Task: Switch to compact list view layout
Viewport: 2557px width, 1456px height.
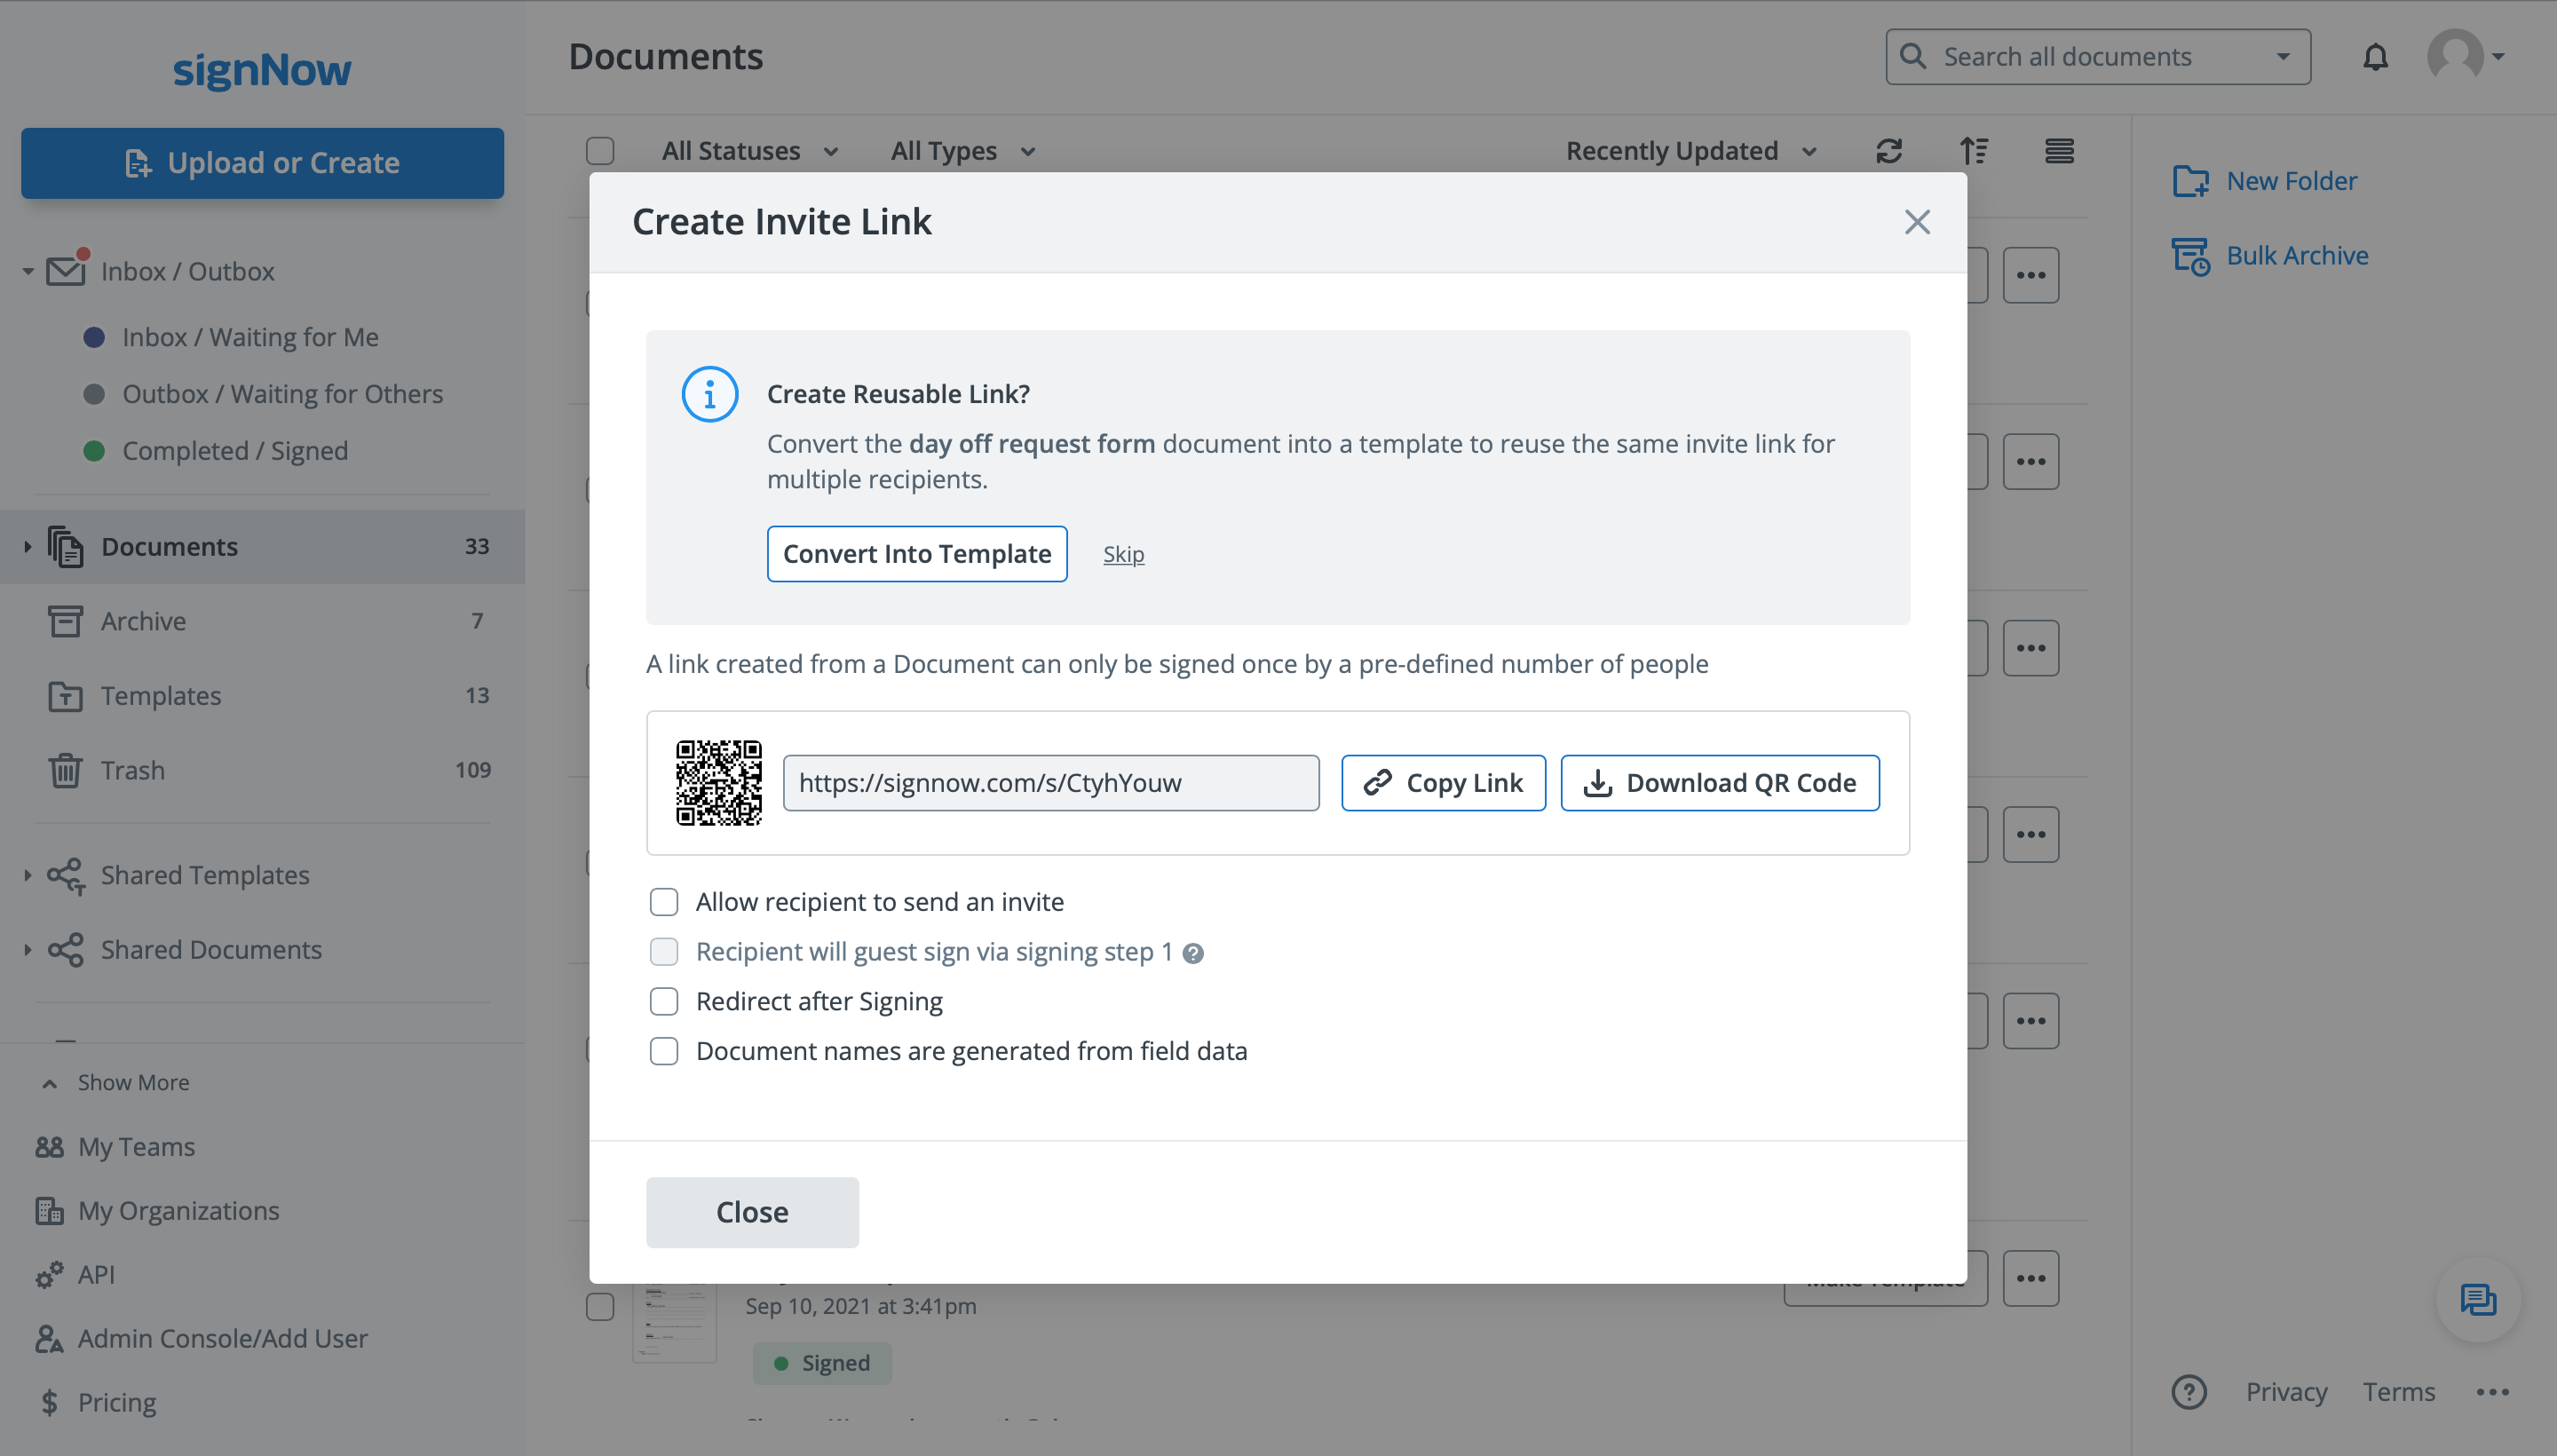Action: pyautogui.click(x=2060, y=150)
